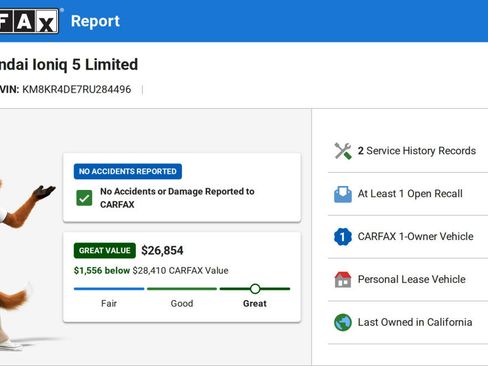This screenshot has height=366, width=488.
Task: Click 'No Accidents or Damage Reported to CARFAX' text
Action: pos(177,198)
